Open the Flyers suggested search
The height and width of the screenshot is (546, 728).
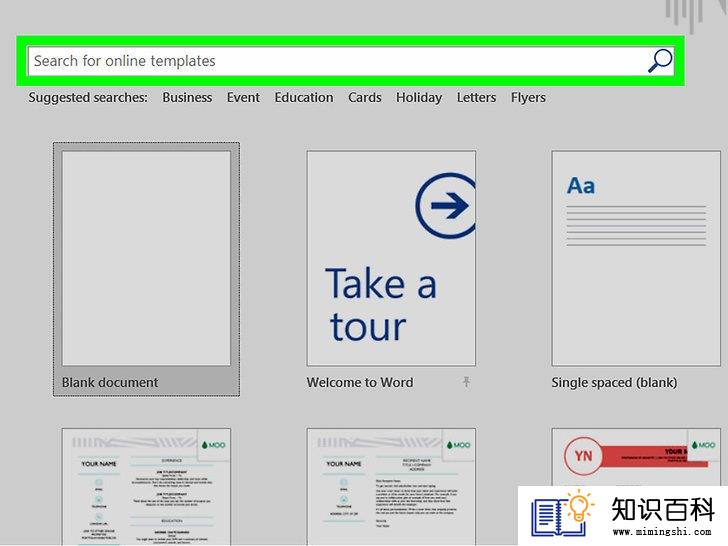tap(528, 98)
